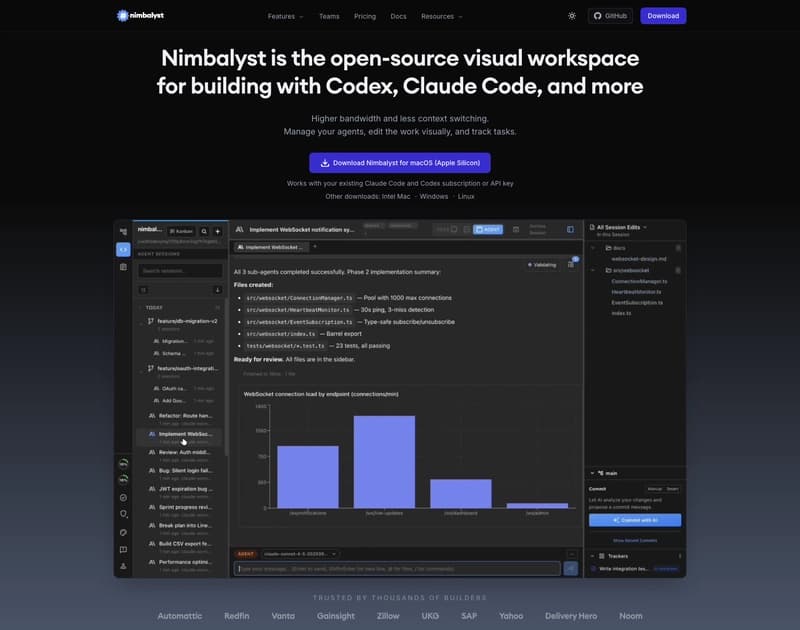800x630 pixels.
Task: Click the search magnifier icon in sessions panel
Action: [204, 231]
